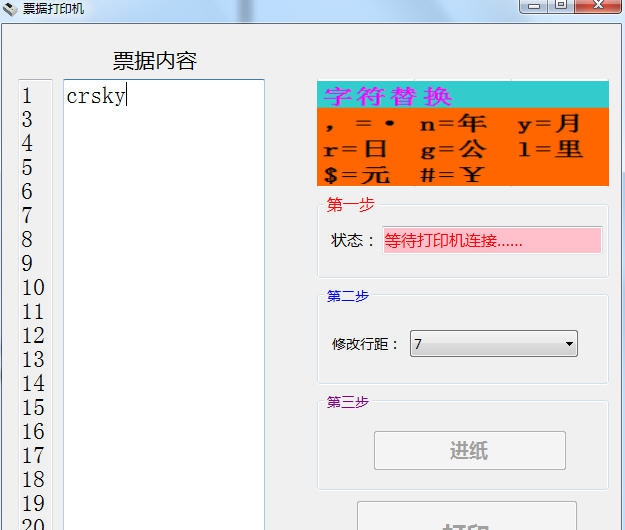Click the 状态： label
Viewport: 625px width, 530px height.
tap(353, 240)
